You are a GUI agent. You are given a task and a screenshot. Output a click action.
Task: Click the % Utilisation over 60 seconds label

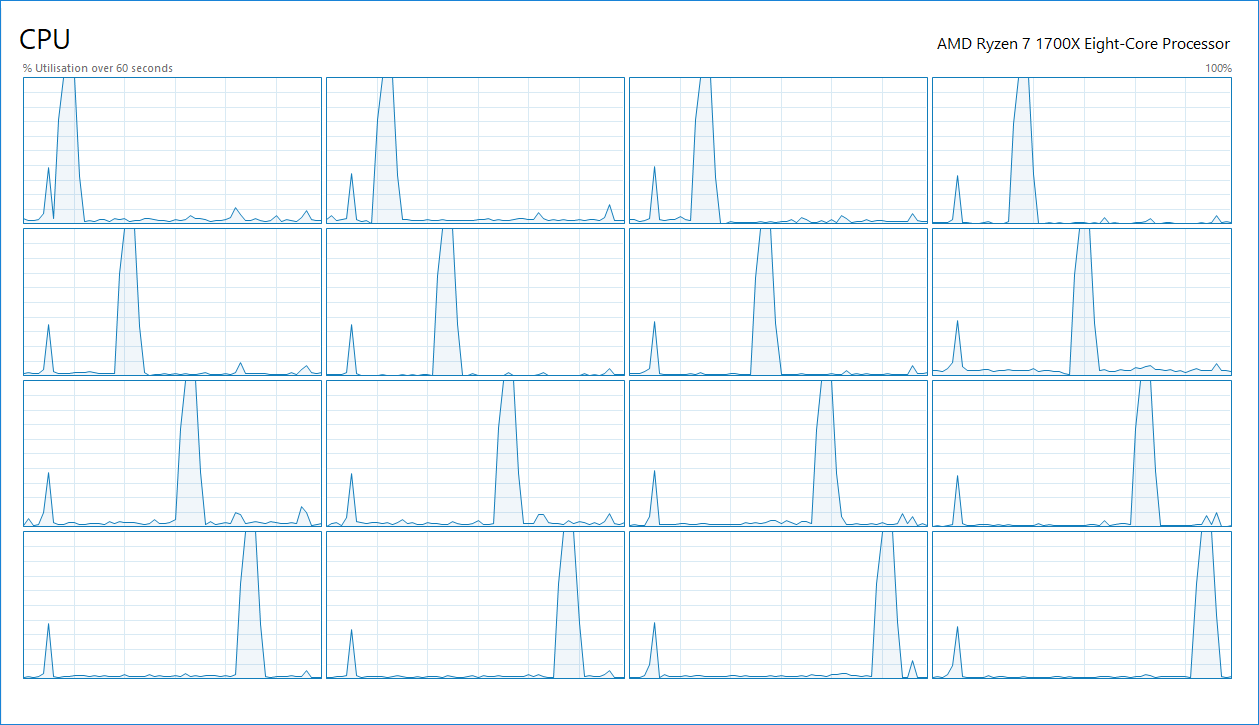point(98,68)
